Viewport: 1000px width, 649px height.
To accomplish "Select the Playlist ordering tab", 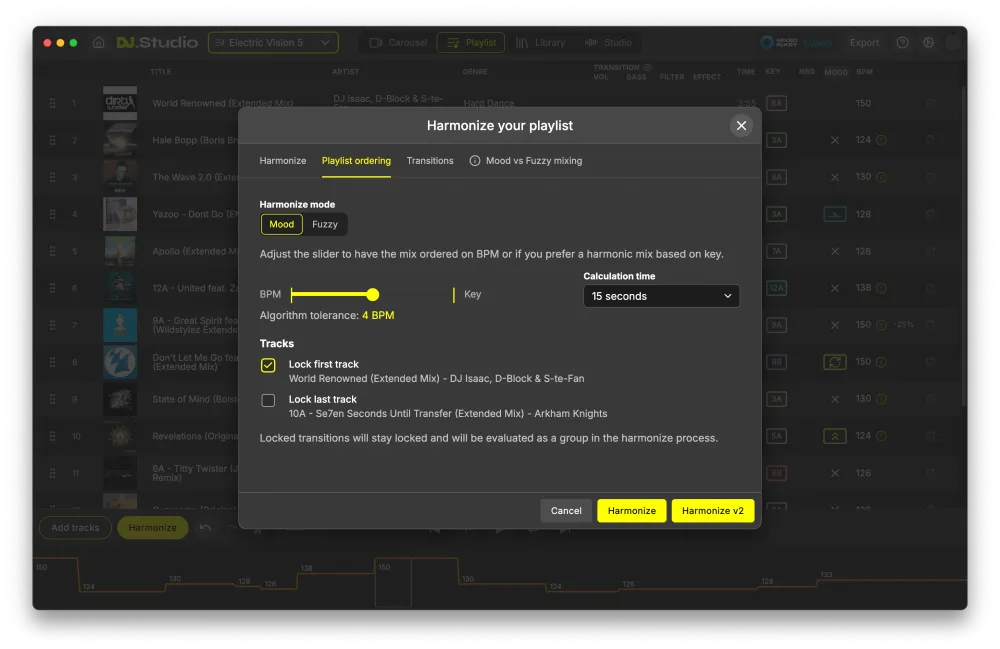I will click(x=356, y=161).
